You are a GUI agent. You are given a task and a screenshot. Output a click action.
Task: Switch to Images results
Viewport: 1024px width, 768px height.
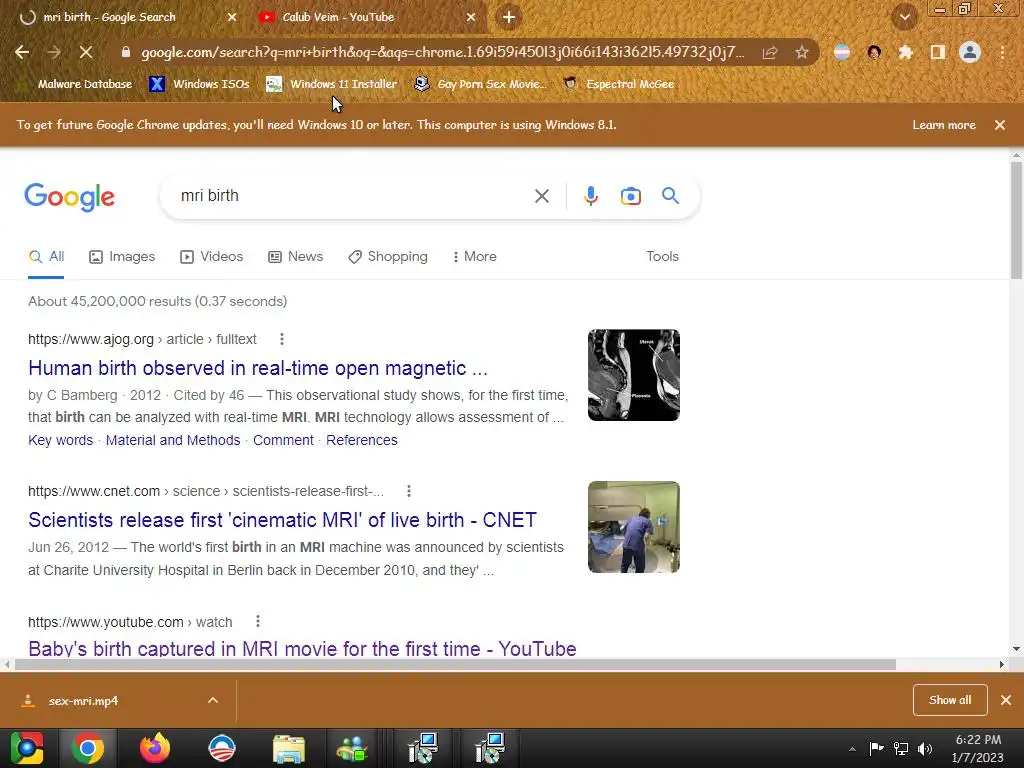[x=122, y=257]
